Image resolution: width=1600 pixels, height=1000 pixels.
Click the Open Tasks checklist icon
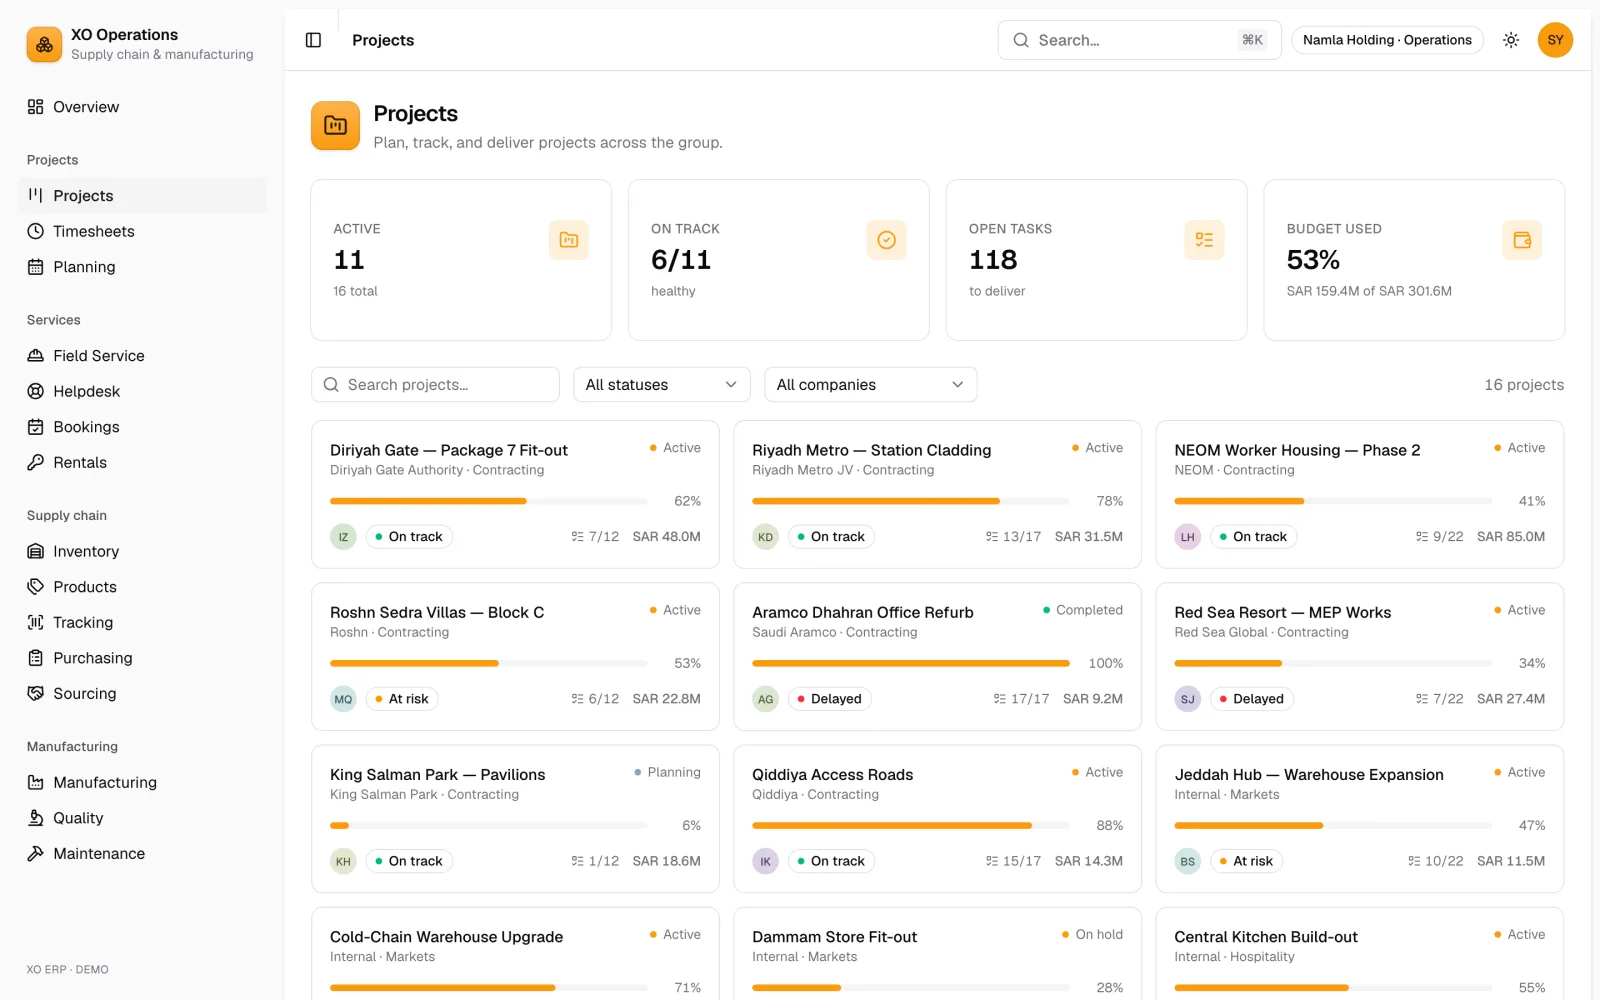coord(1204,240)
